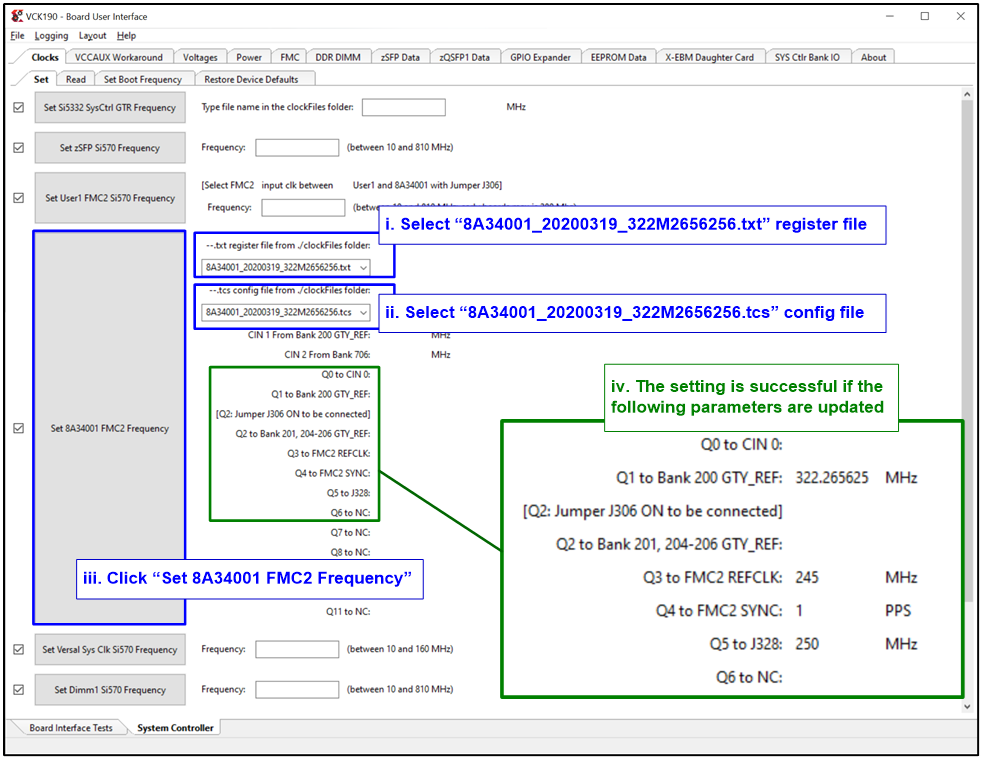Open the Set Boot Frequency sub-tab
Image resolution: width=983 pixels, height=760 pixels.
click(x=142, y=80)
